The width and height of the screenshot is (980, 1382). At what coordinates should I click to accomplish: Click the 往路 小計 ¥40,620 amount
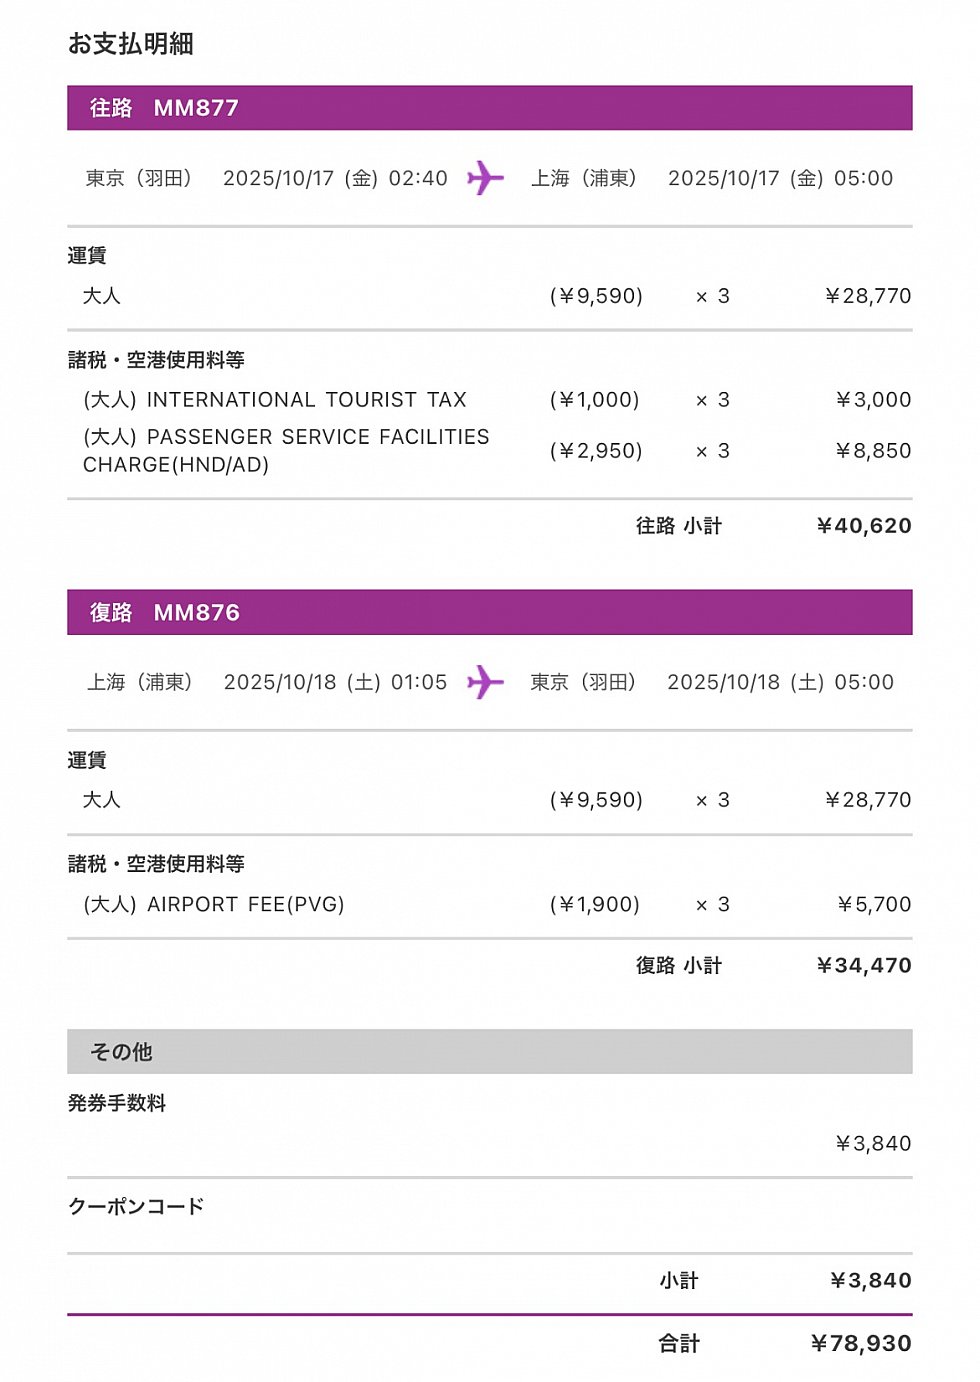(864, 526)
